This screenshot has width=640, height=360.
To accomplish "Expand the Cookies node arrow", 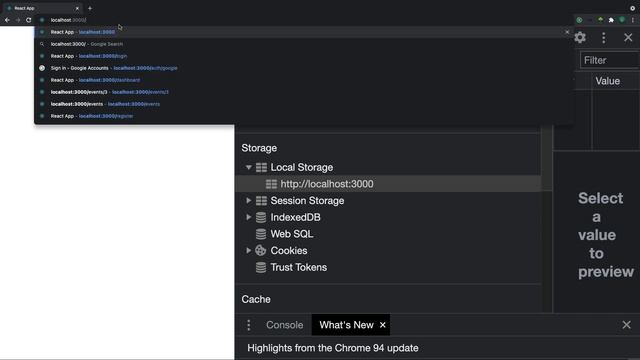I will pos(249,250).
